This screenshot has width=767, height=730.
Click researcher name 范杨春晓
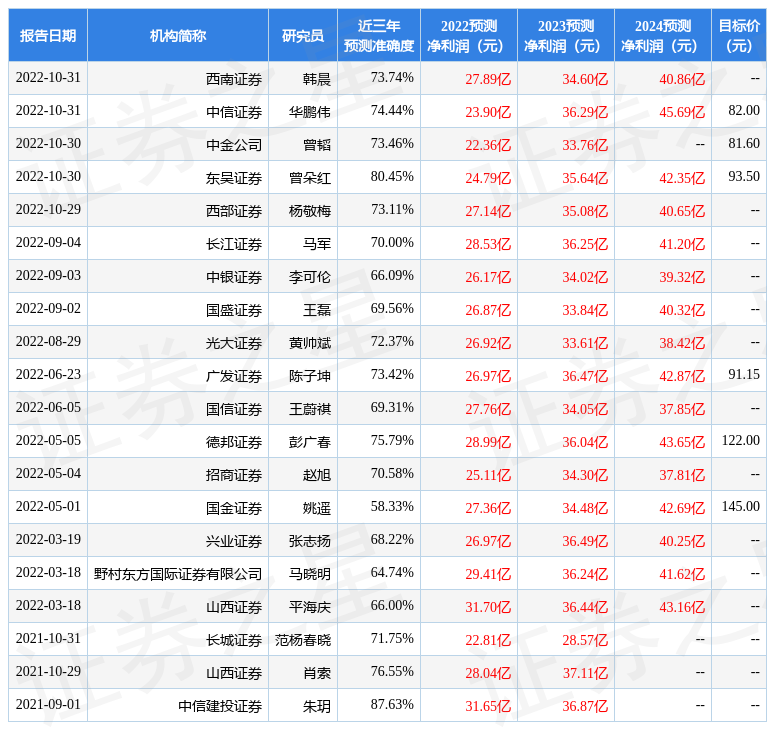(x=303, y=640)
